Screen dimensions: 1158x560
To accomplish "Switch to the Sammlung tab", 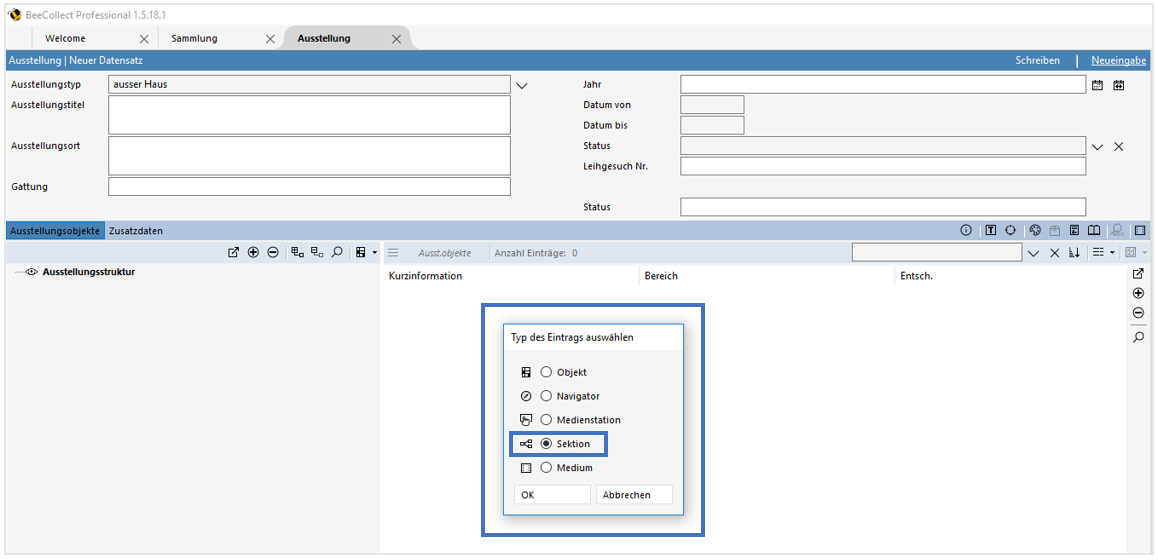I will click(x=194, y=39).
